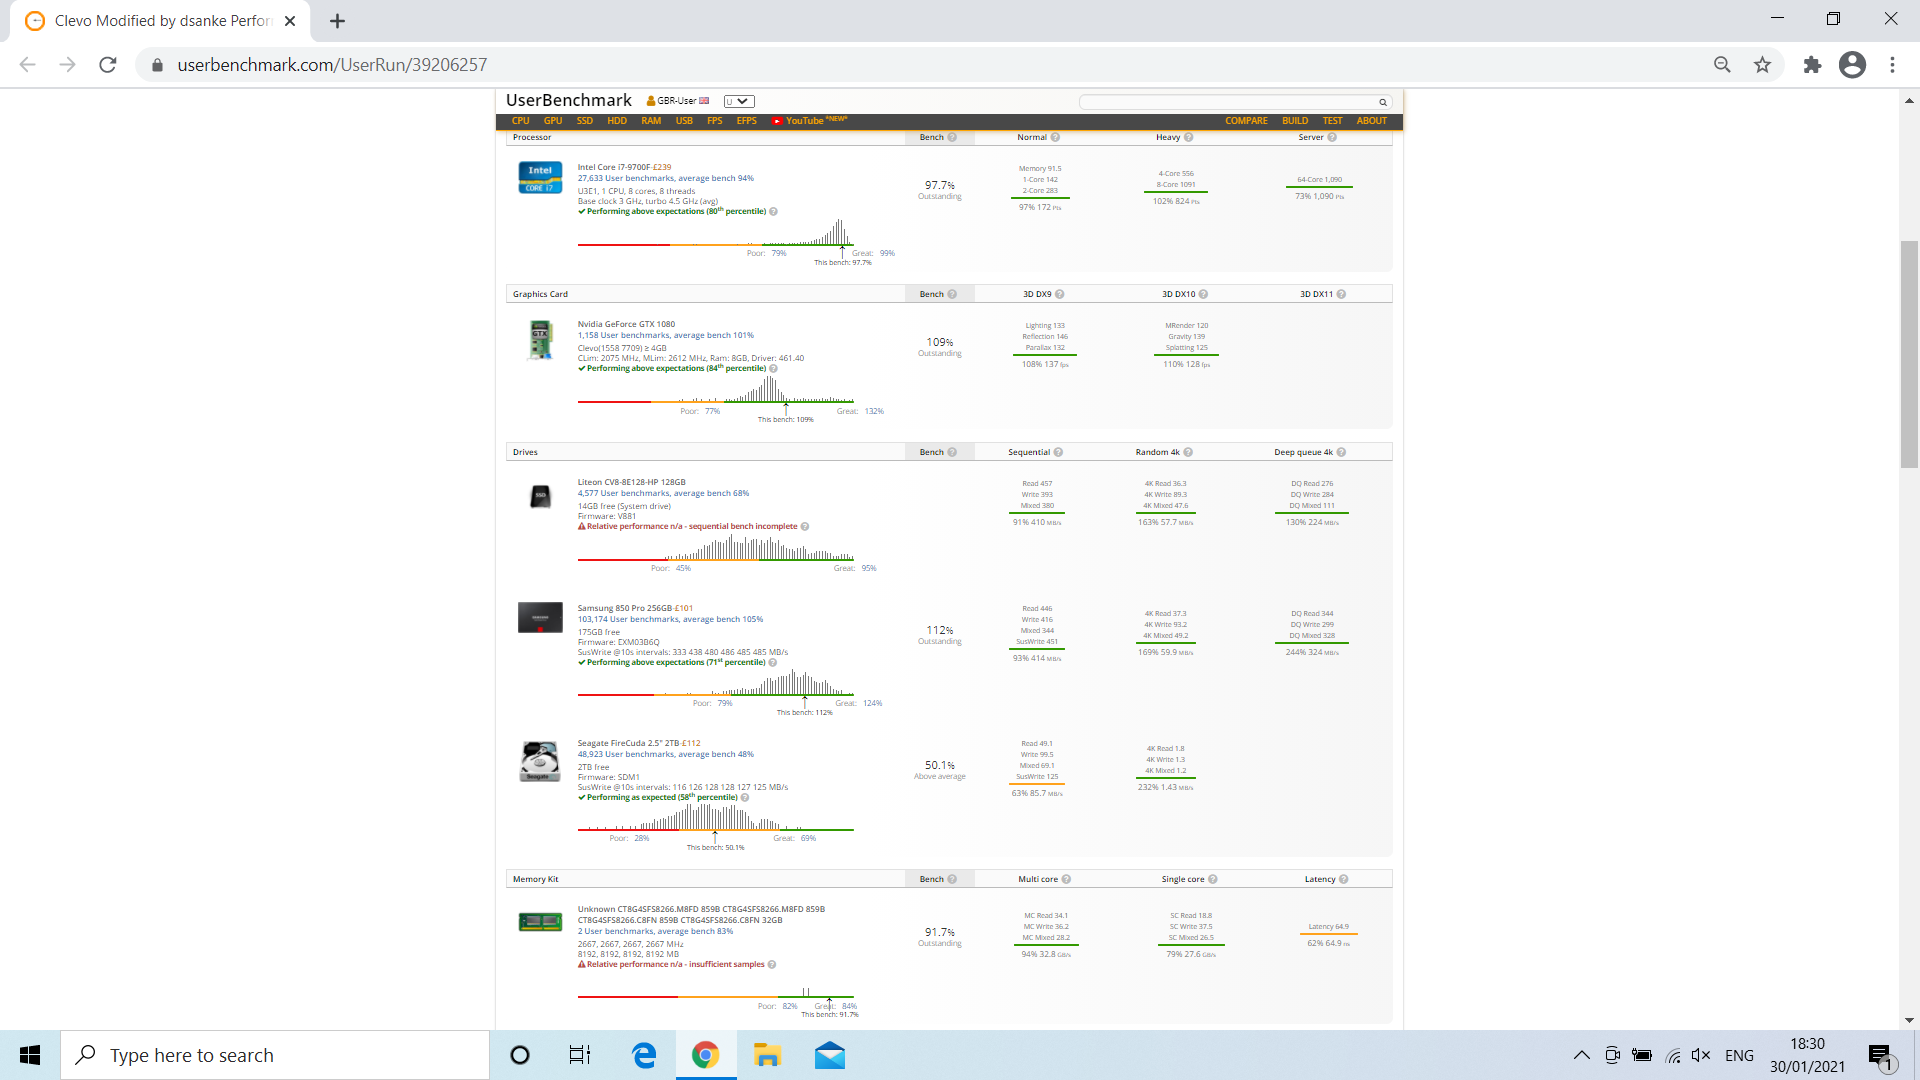Reload the page with the refresh button
Screen dimensions: 1920x1080
pos(108,65)
